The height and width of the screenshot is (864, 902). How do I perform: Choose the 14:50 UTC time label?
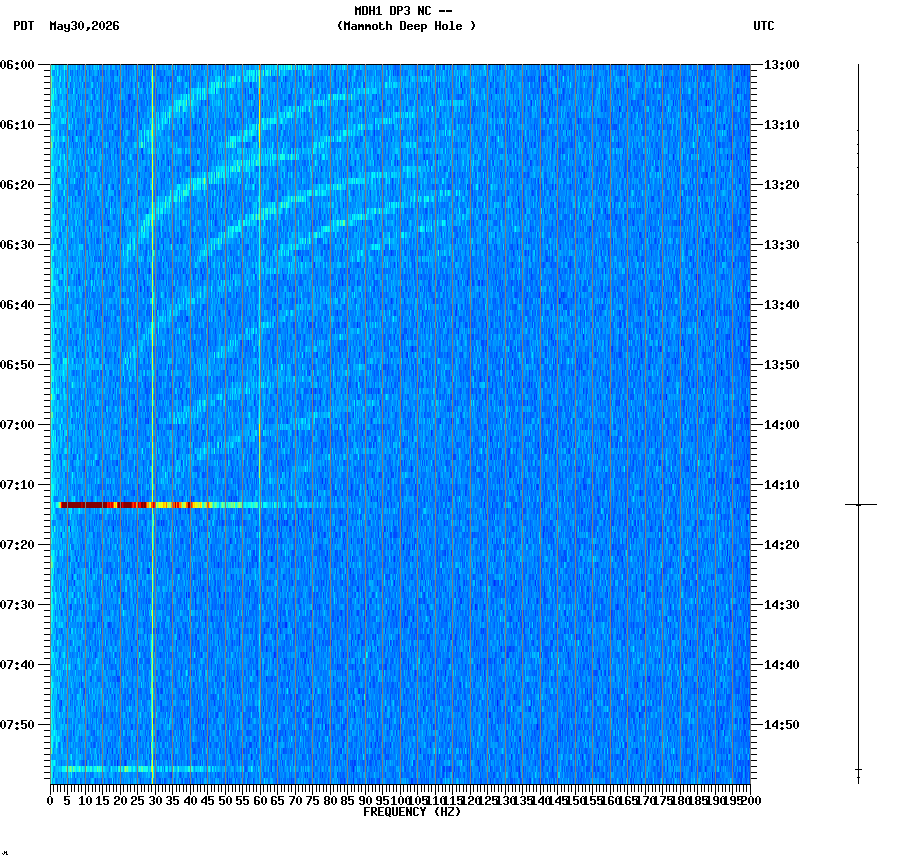tap(782, 725)
